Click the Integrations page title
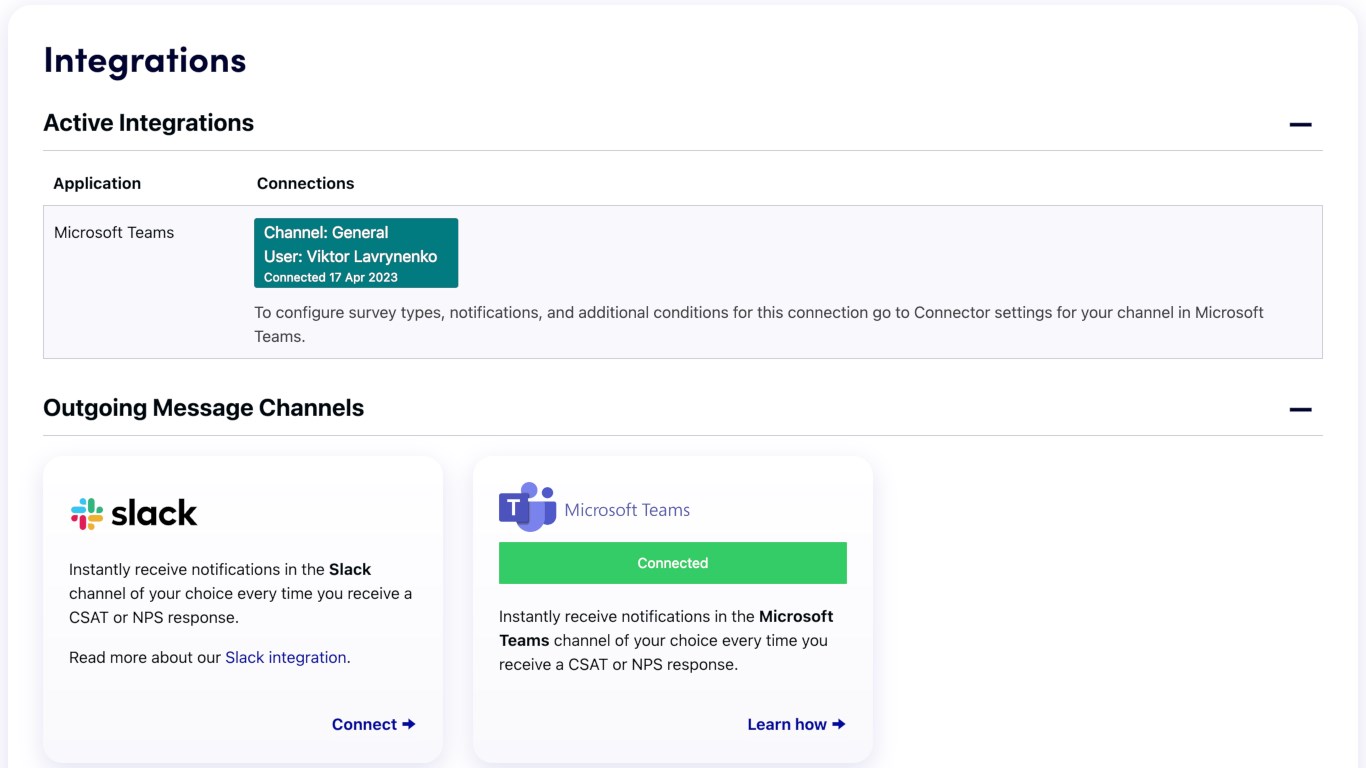 (x=145, y=60)
